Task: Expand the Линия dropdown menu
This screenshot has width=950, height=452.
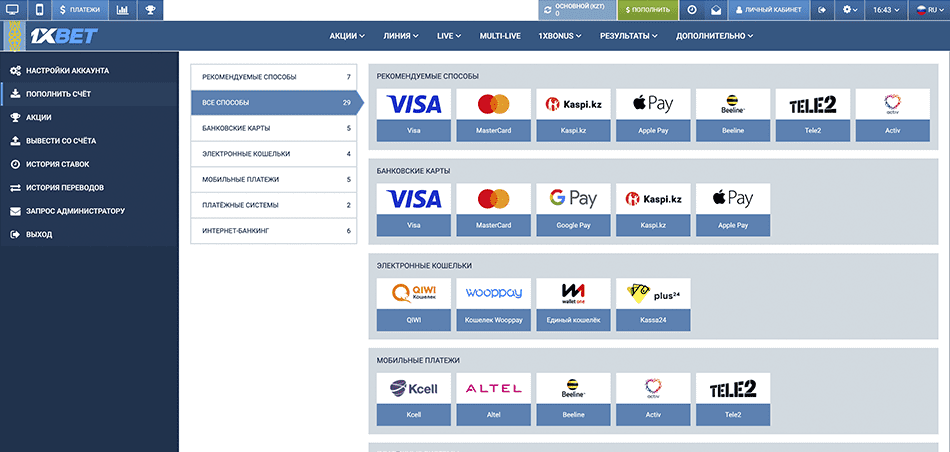Action: coord(400,36)
